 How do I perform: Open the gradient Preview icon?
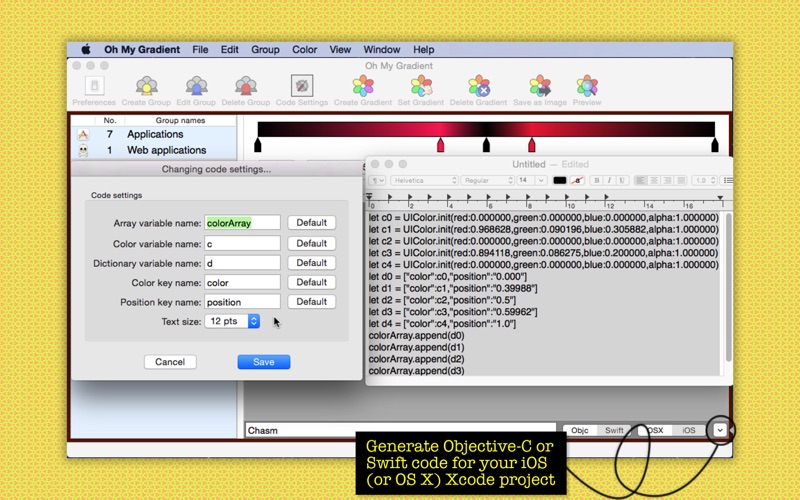(x=587, y=86)
